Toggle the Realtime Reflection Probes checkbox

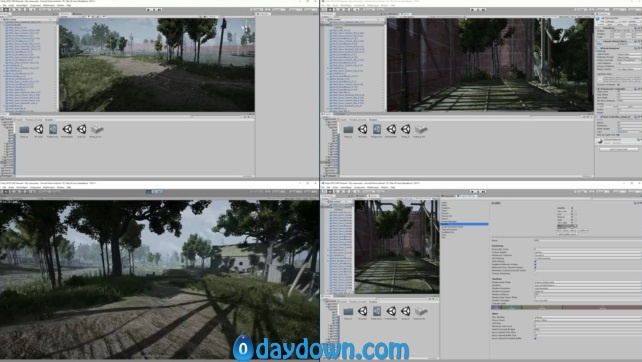click(x=536, y=264)
